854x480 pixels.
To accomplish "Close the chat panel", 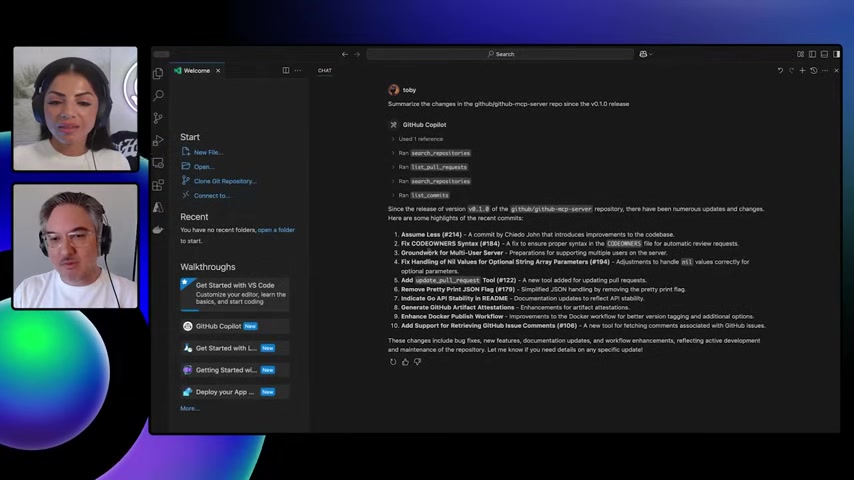I will click(837, 70).
